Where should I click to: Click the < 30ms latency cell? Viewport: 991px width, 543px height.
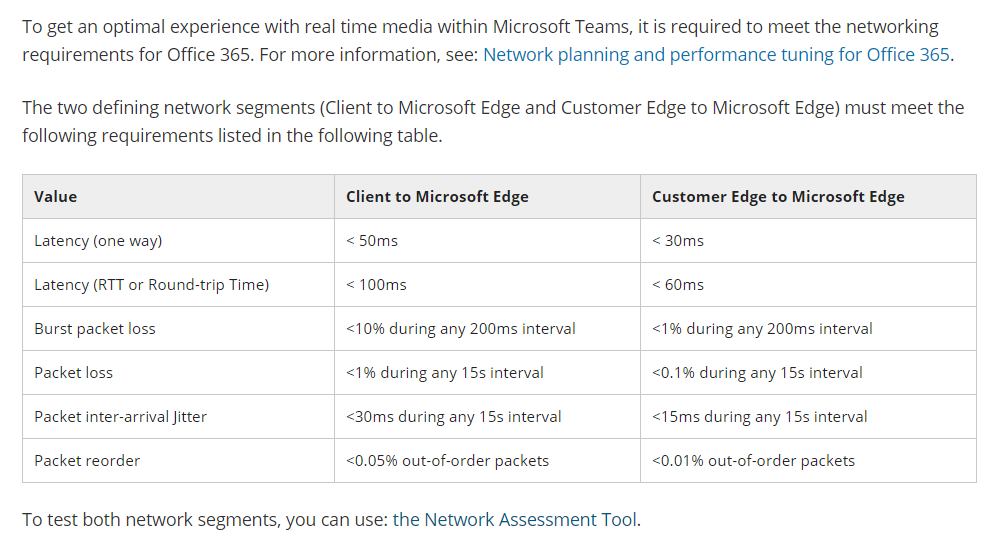coord(677,241)
